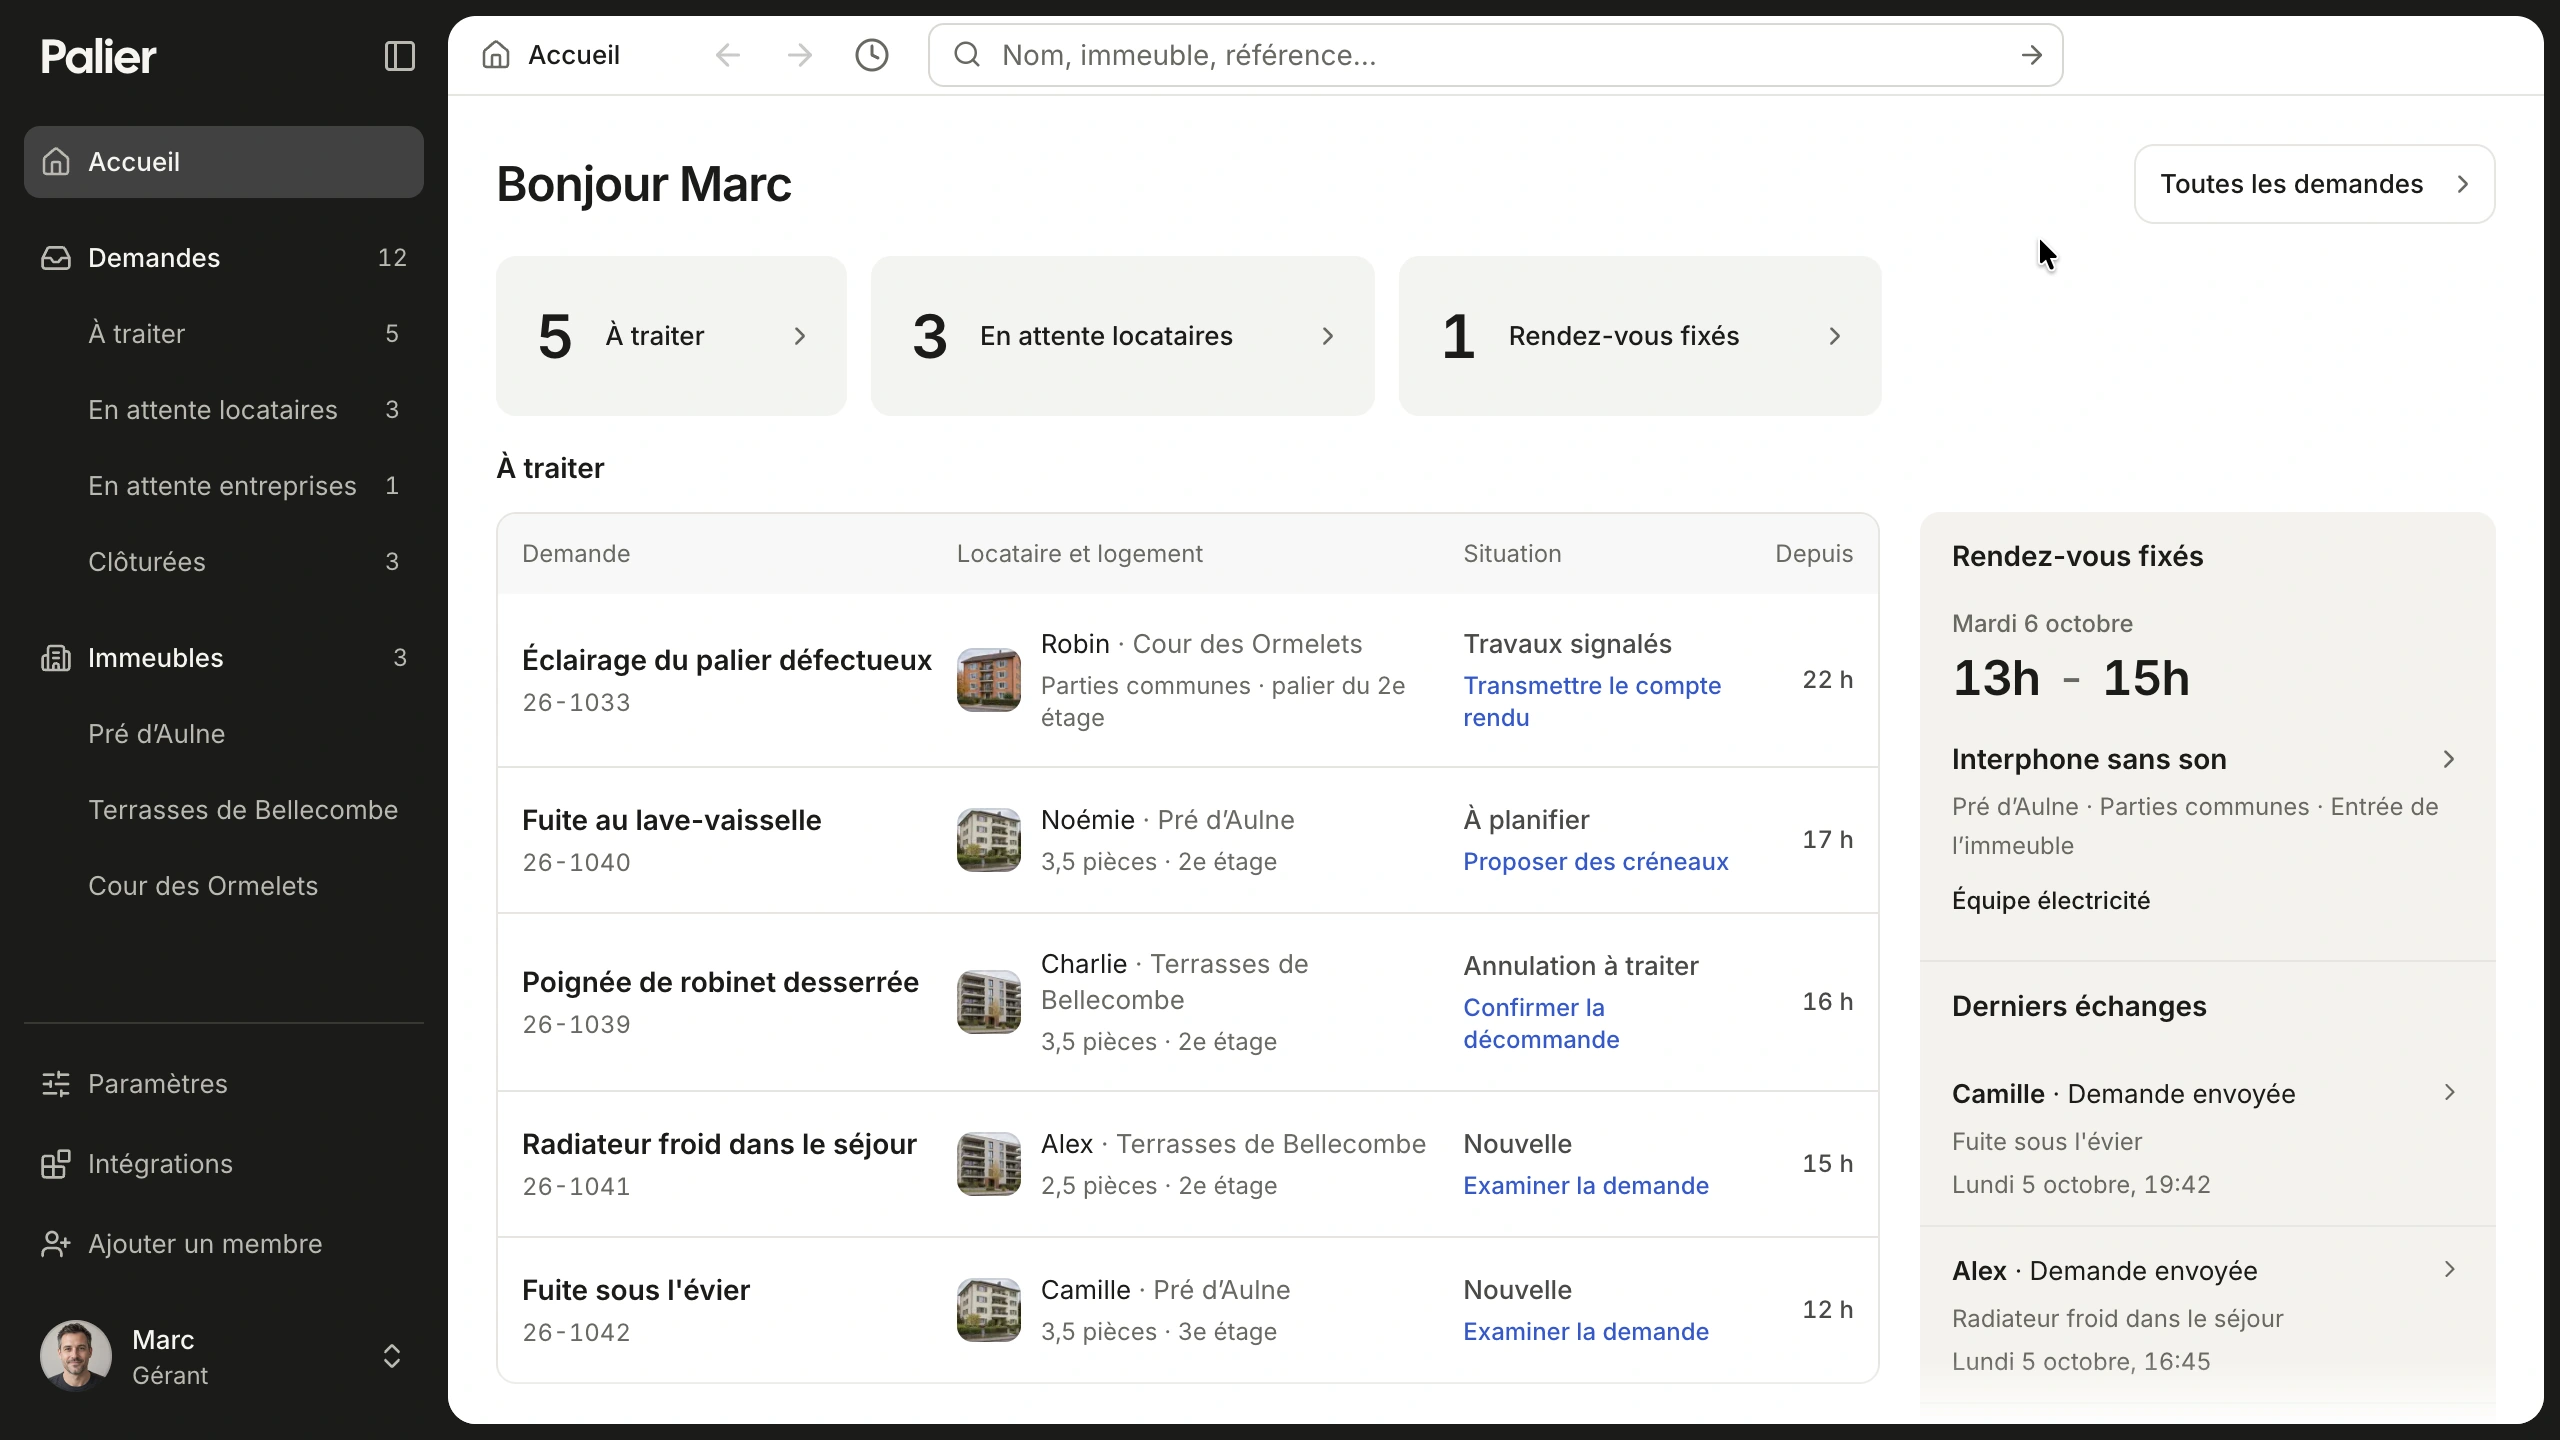Click the magnifier search icon
2560x1440 pixels.
point(967,55)
